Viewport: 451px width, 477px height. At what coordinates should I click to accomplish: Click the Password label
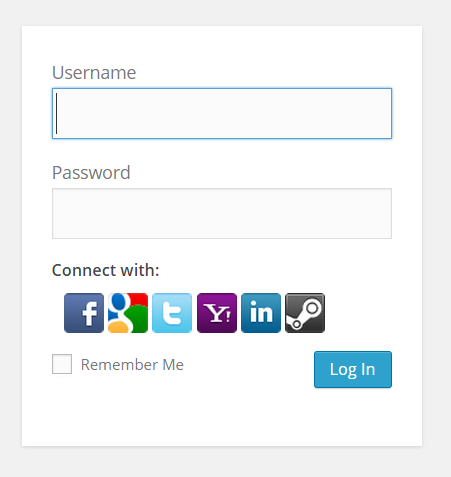pyautogui.click(x=91, y=173)
